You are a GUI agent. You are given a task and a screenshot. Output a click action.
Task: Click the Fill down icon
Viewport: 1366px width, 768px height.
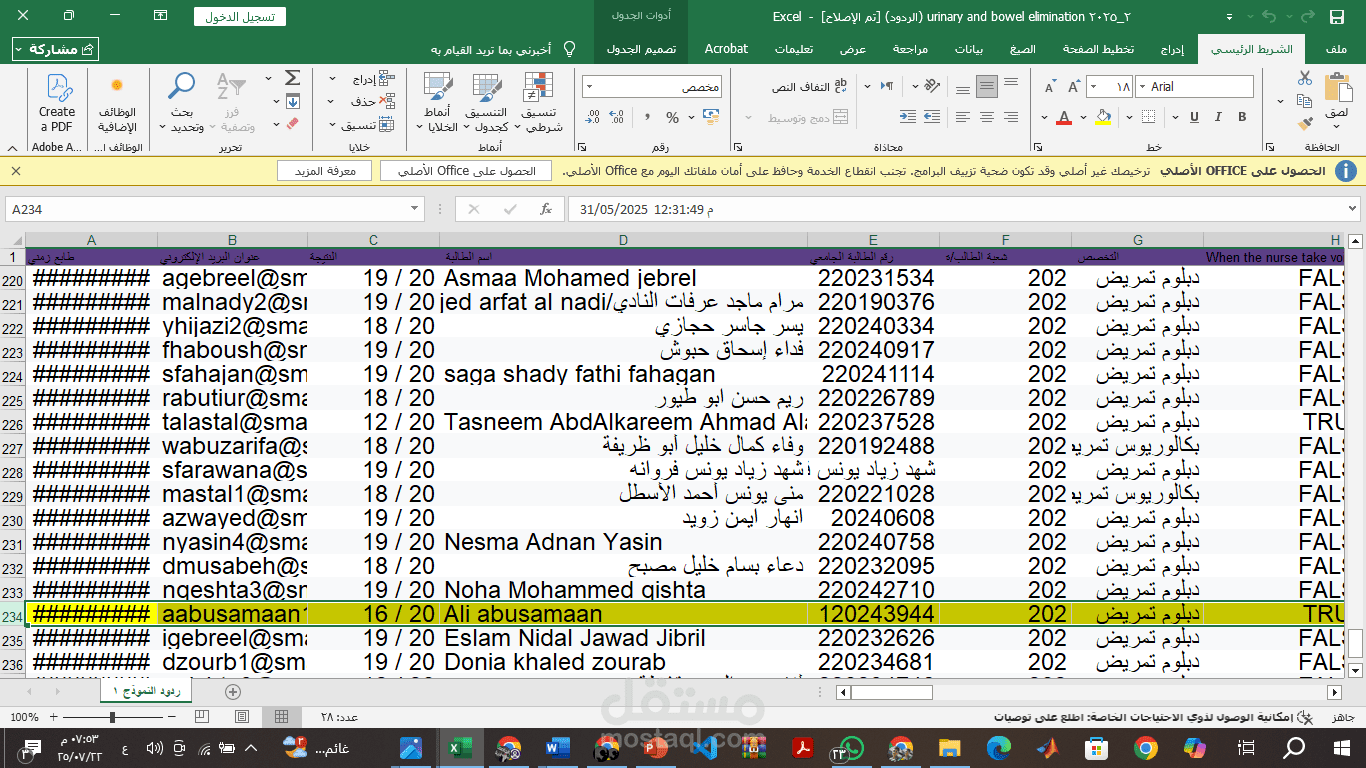292,101
